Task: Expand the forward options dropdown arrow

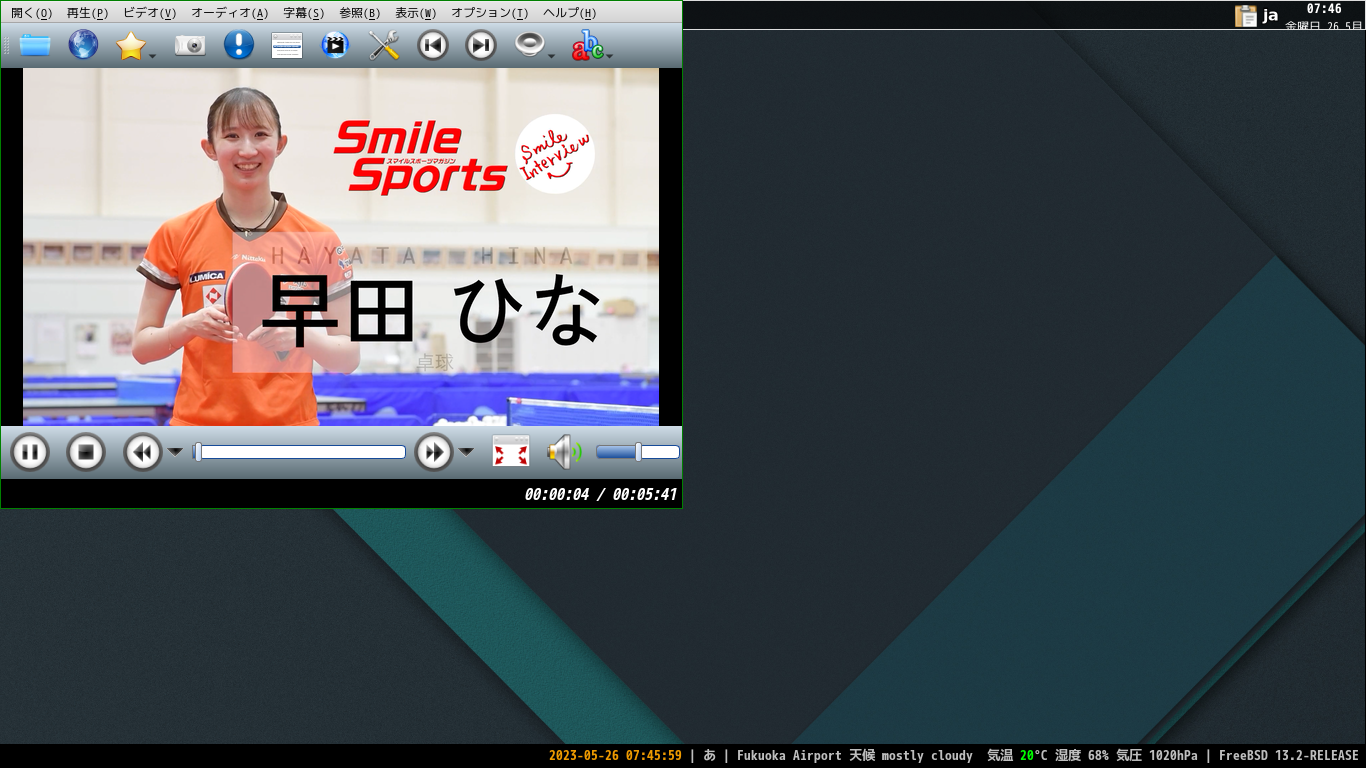Action: pyautogui.click(x=466, y=452)
